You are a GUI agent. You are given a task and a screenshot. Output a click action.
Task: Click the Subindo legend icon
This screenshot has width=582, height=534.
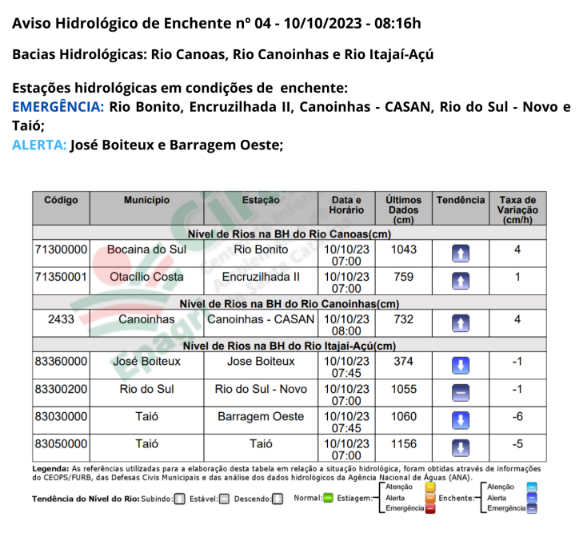180,499
